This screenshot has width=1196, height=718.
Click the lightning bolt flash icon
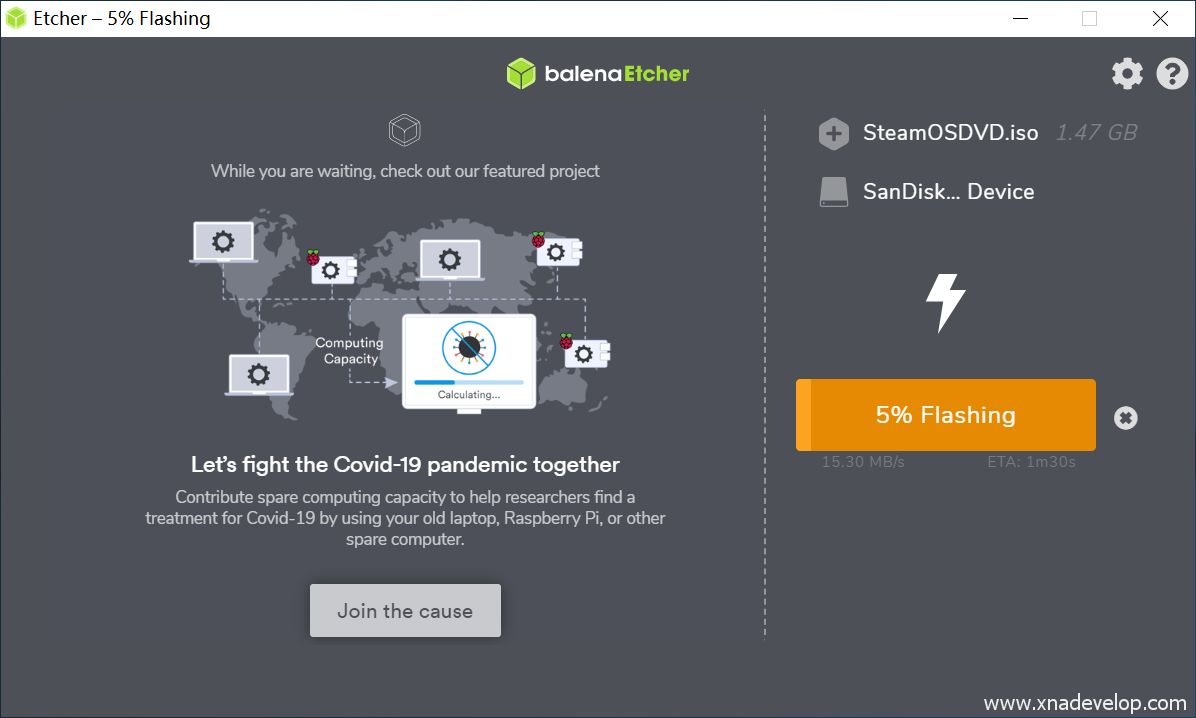tap(946, 303)
